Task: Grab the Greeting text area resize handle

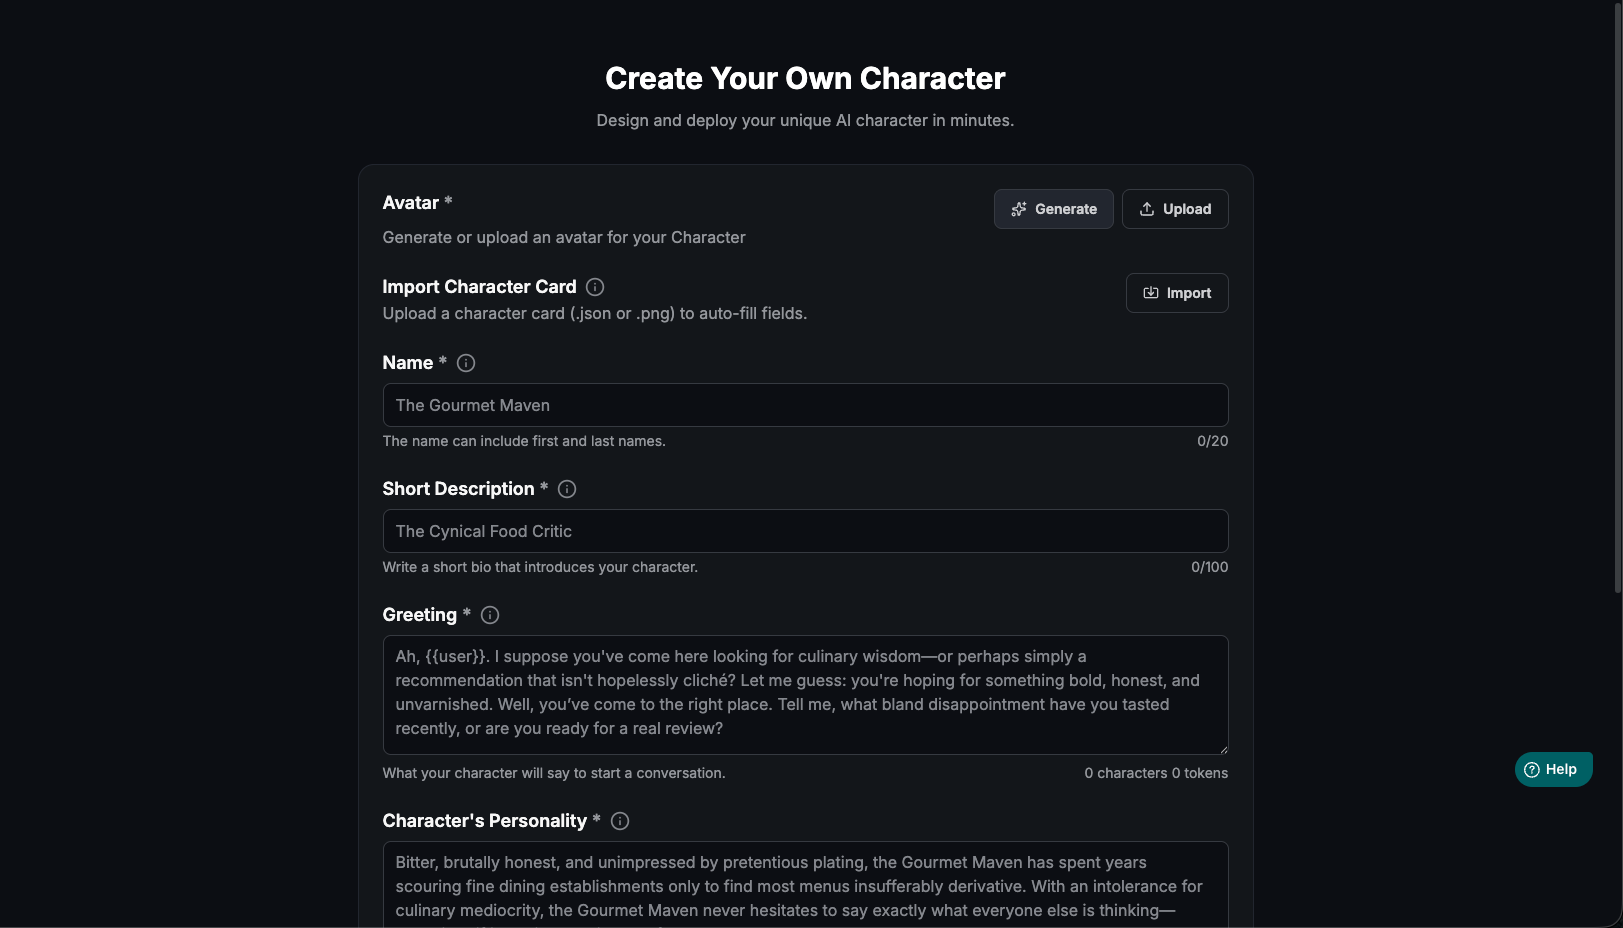Action: coord(1223,749)
